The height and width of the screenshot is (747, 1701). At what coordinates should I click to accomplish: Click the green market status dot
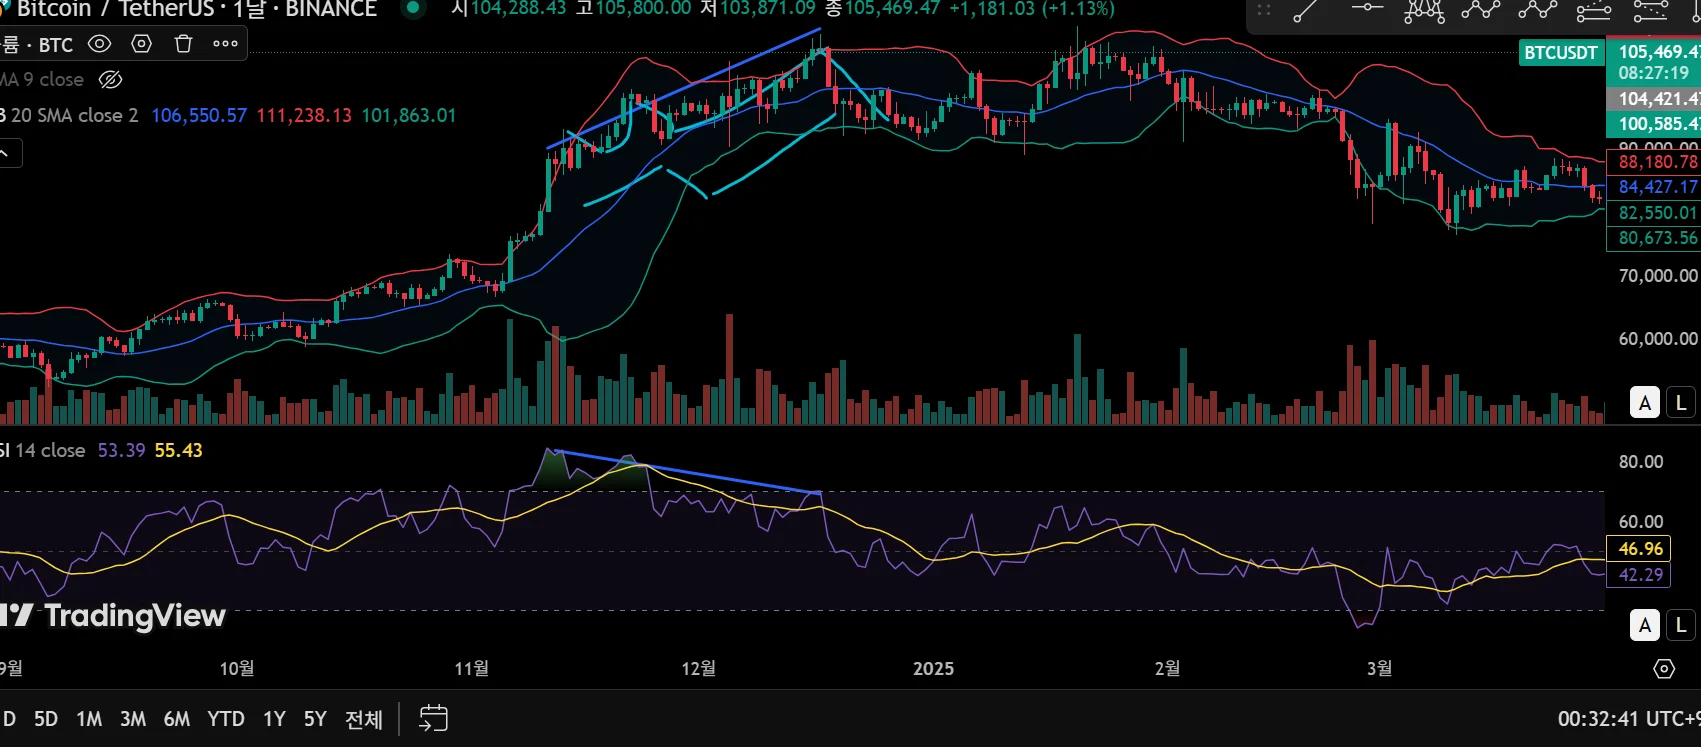pyautogui.click(x=411, y=8)
